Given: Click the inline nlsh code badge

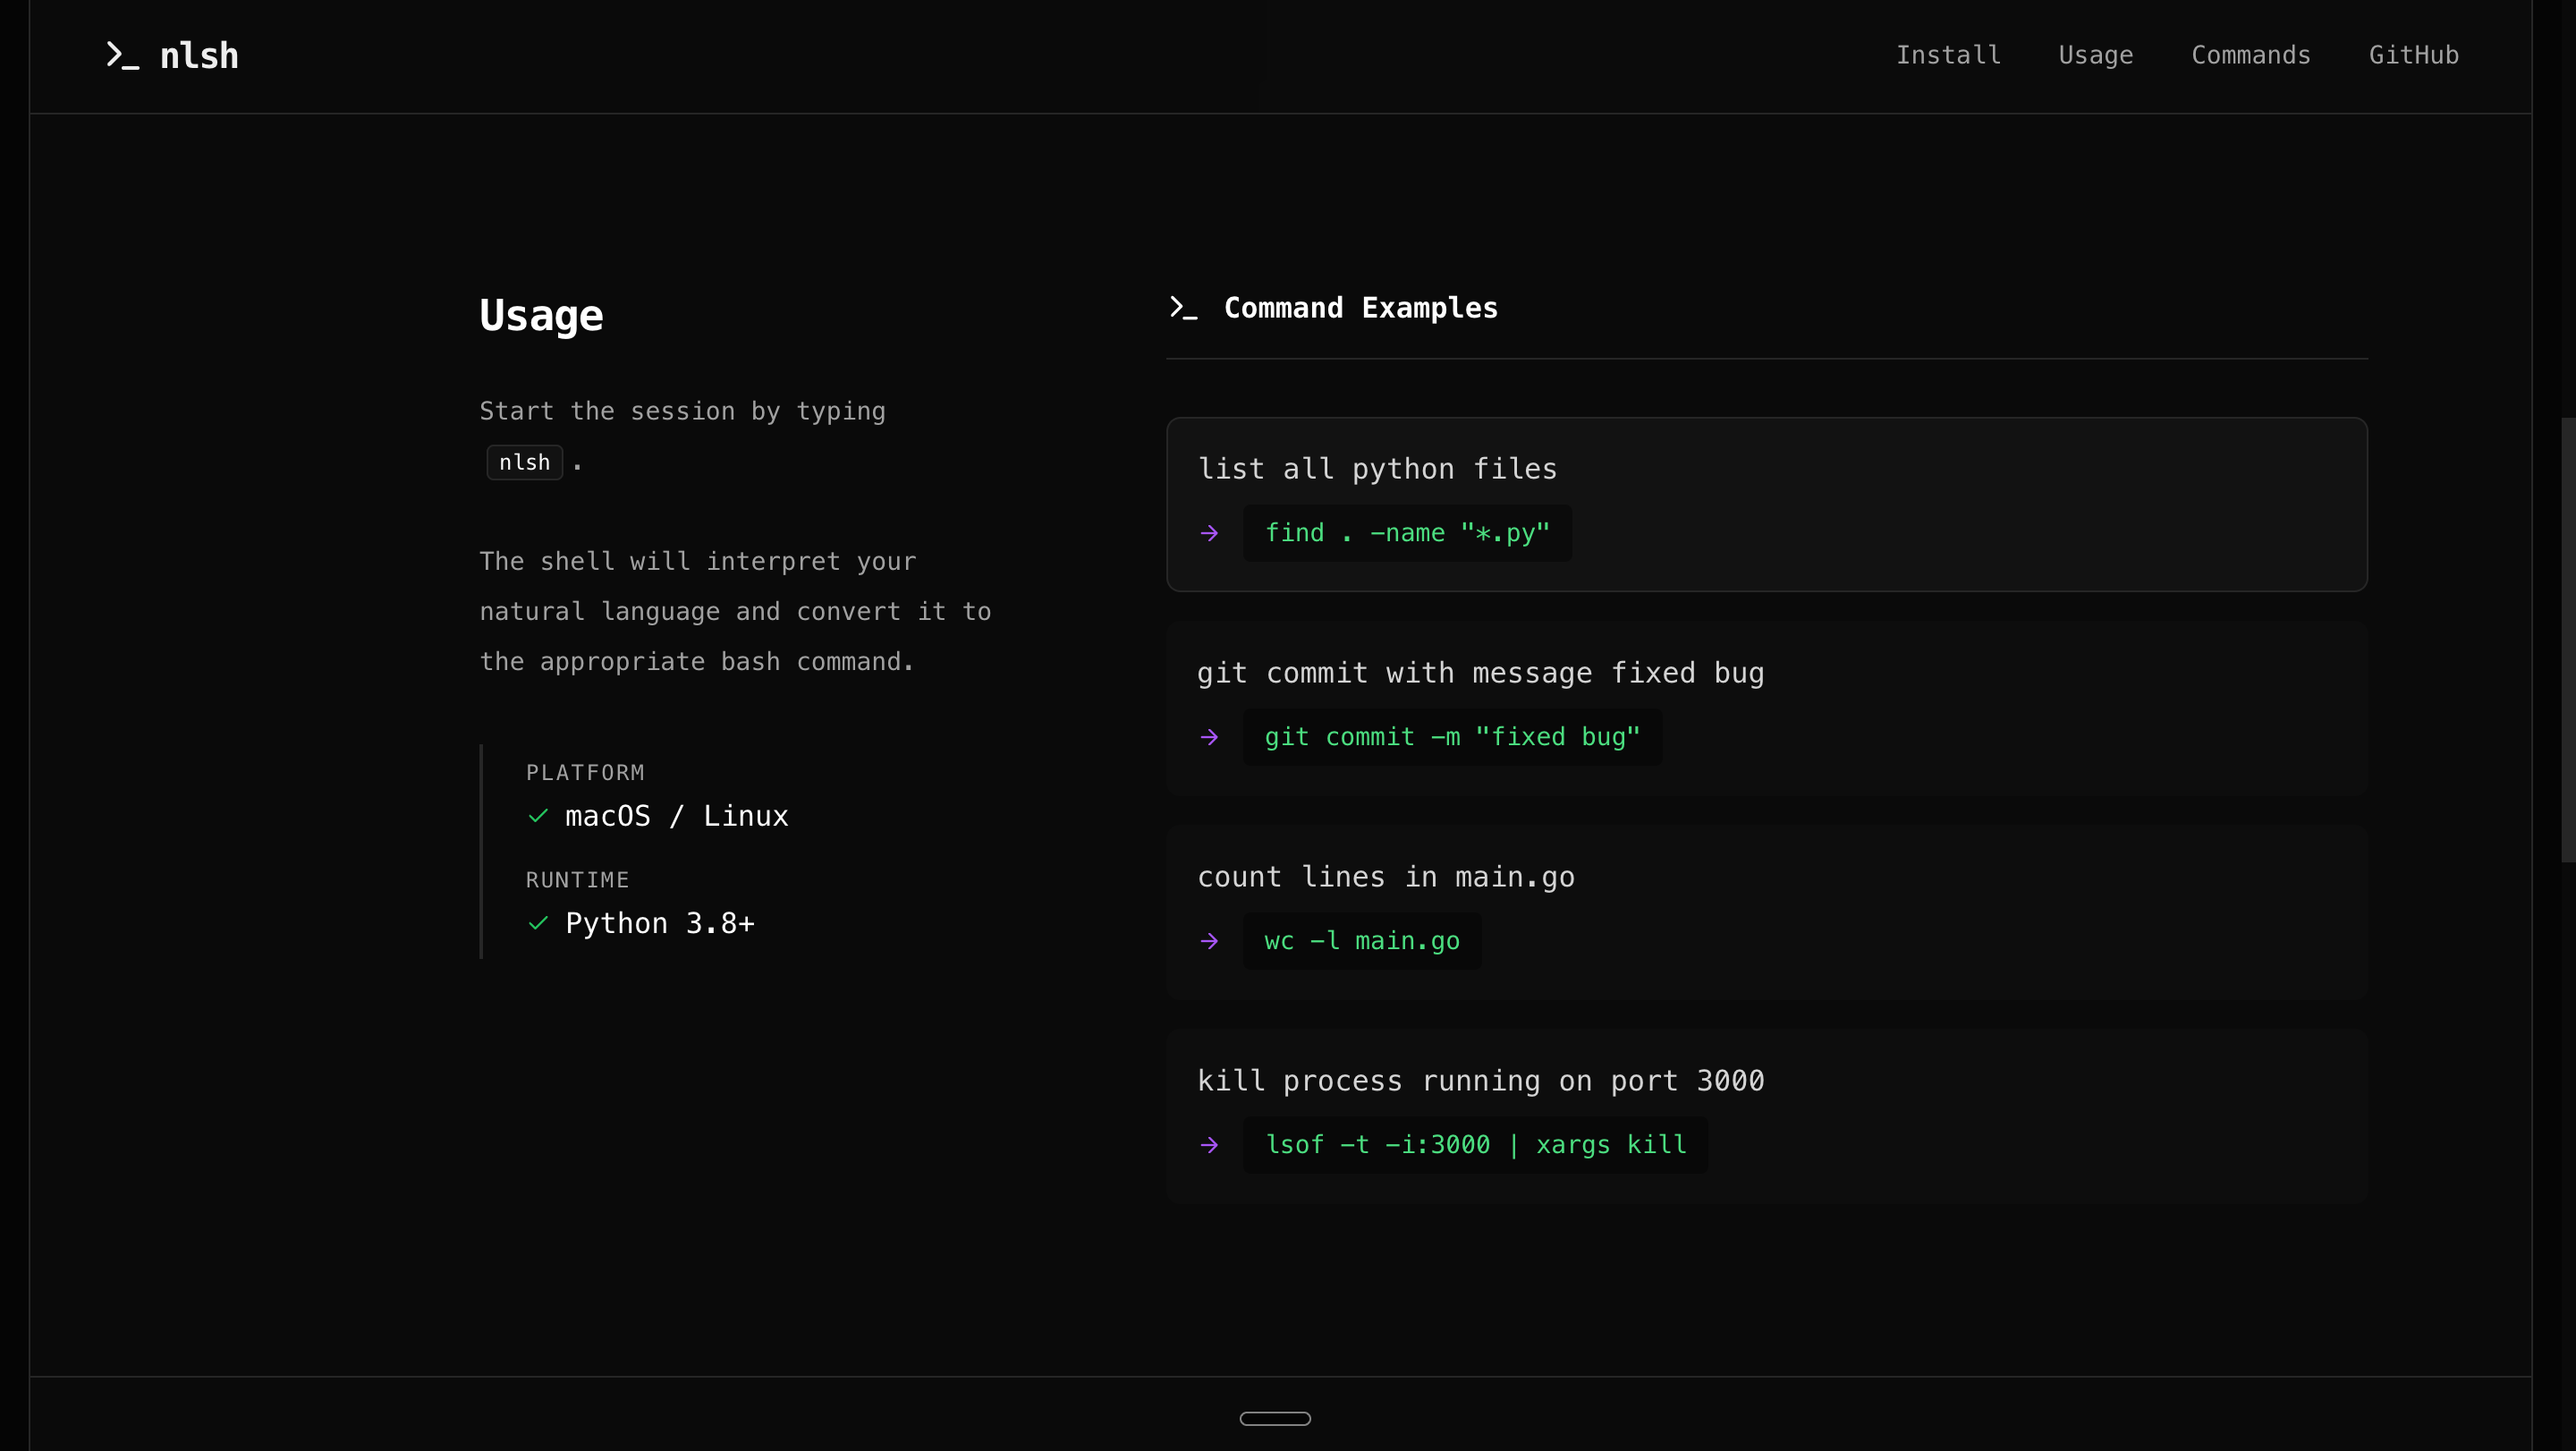Looking at the screenshot, I should tap(524, 462).
